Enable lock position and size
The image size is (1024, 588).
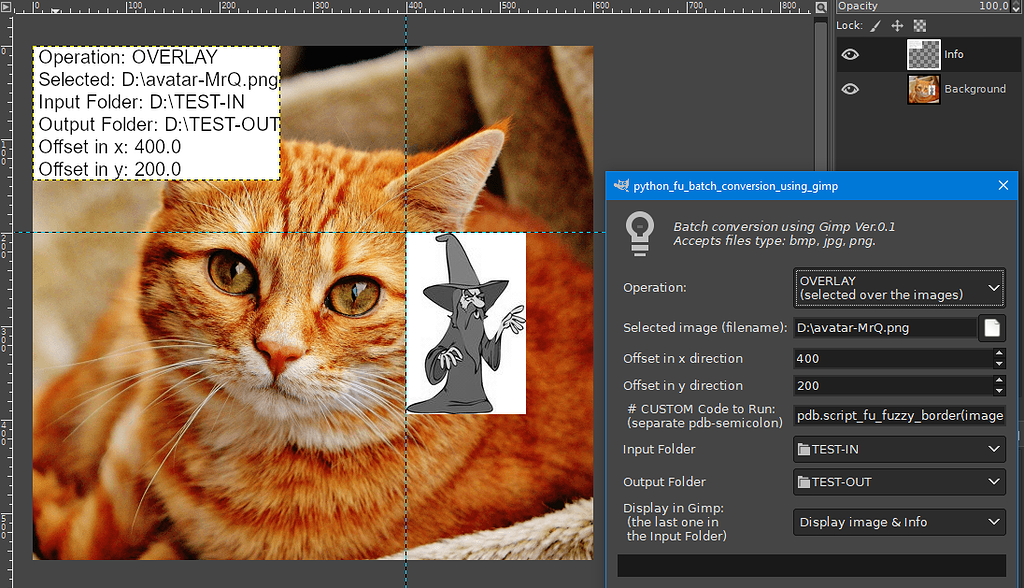pyautogui.click(x=897, y=25)
